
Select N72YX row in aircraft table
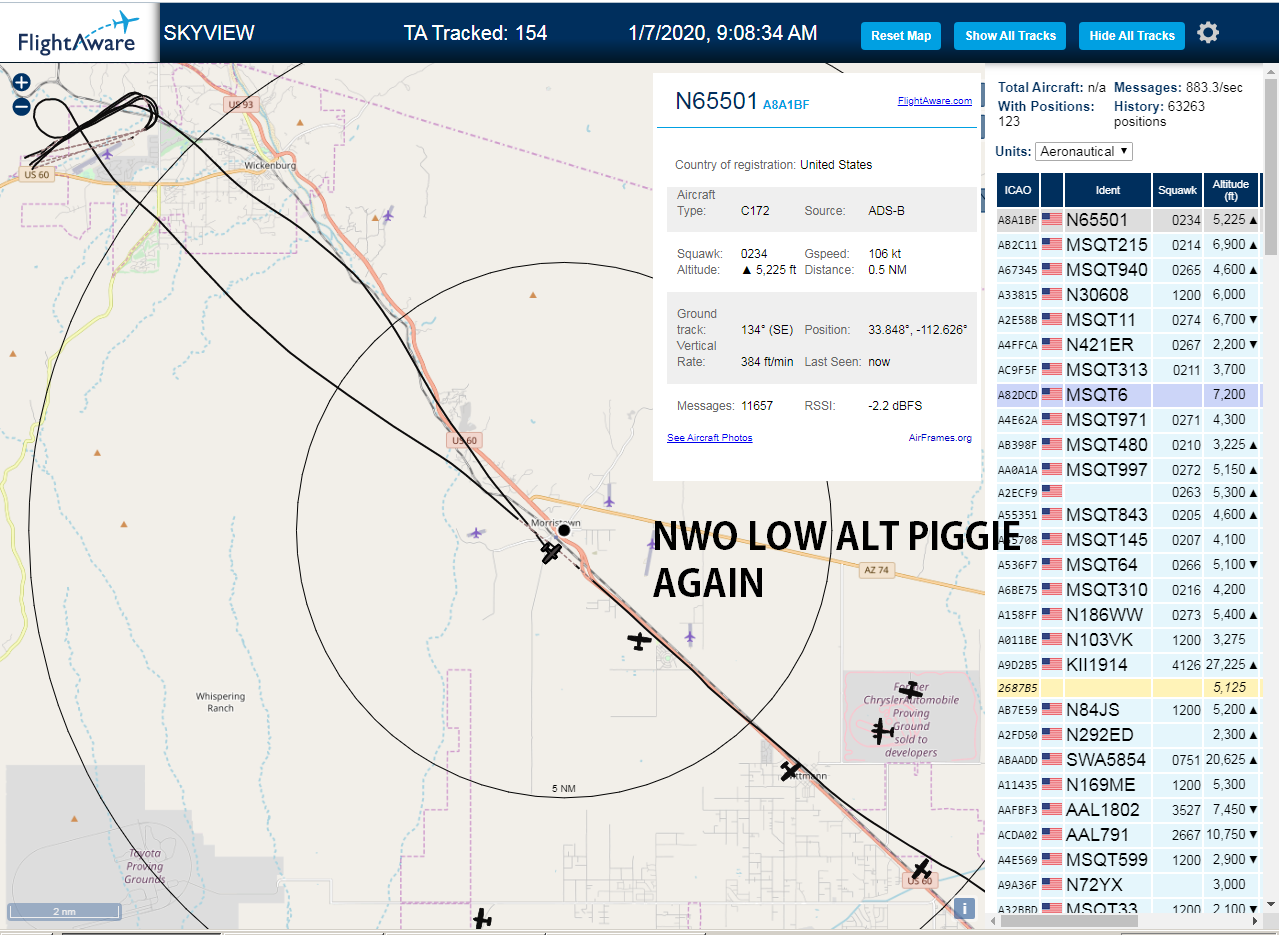pos(1128,885)
